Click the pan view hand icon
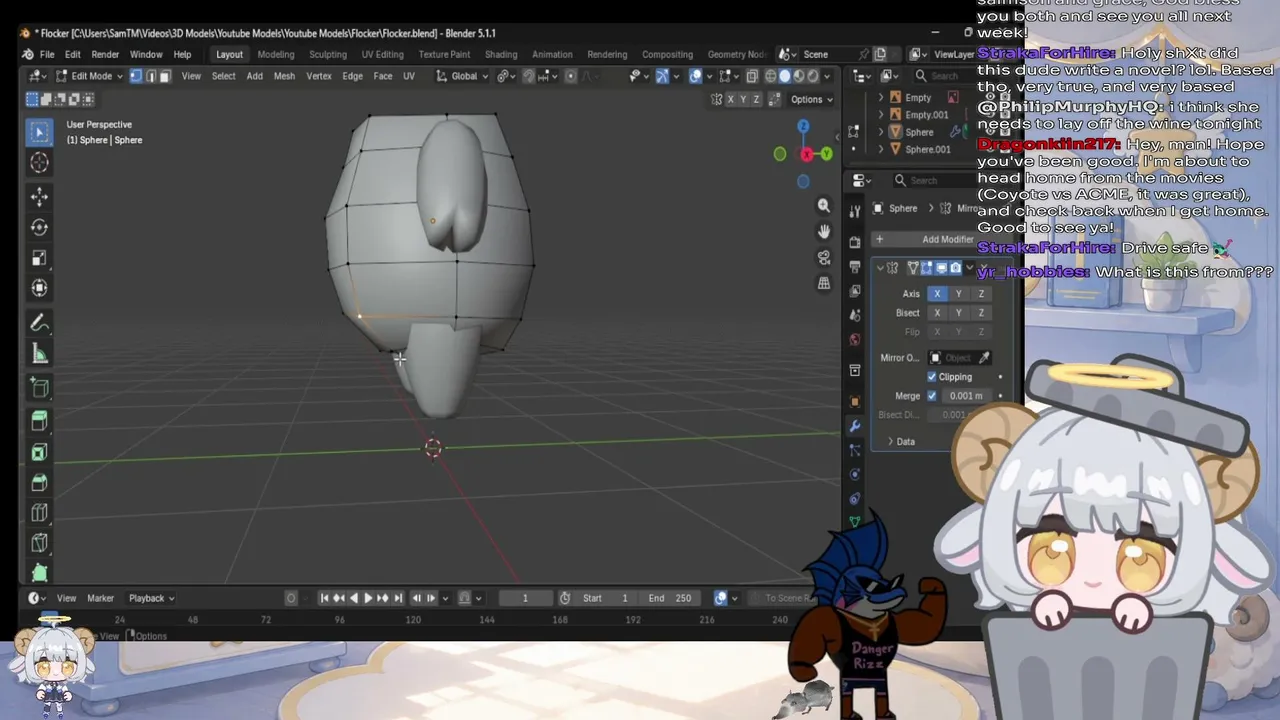 (824, 231)
